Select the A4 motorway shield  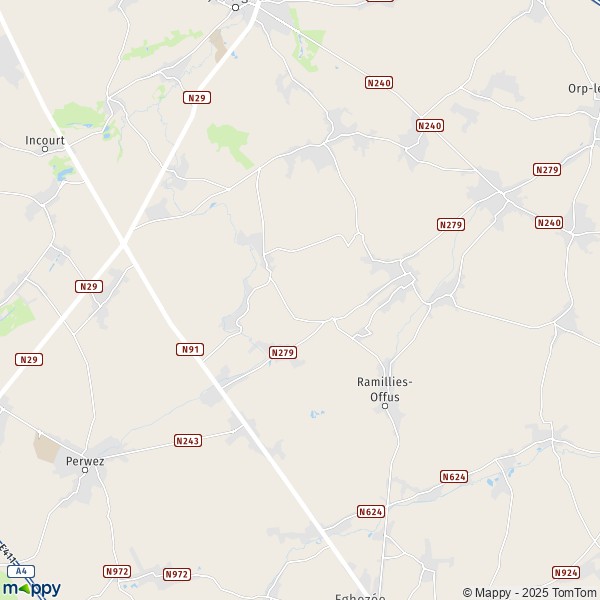(x=21, y=571)
